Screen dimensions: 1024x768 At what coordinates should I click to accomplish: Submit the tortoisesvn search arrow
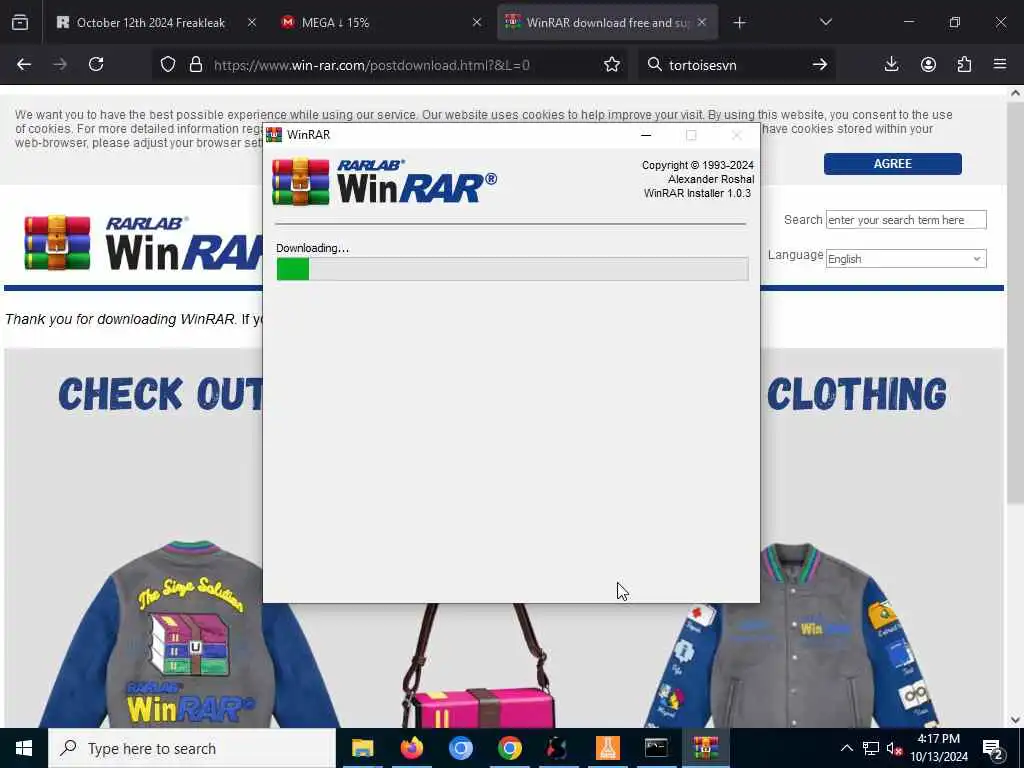click(820, 64)
